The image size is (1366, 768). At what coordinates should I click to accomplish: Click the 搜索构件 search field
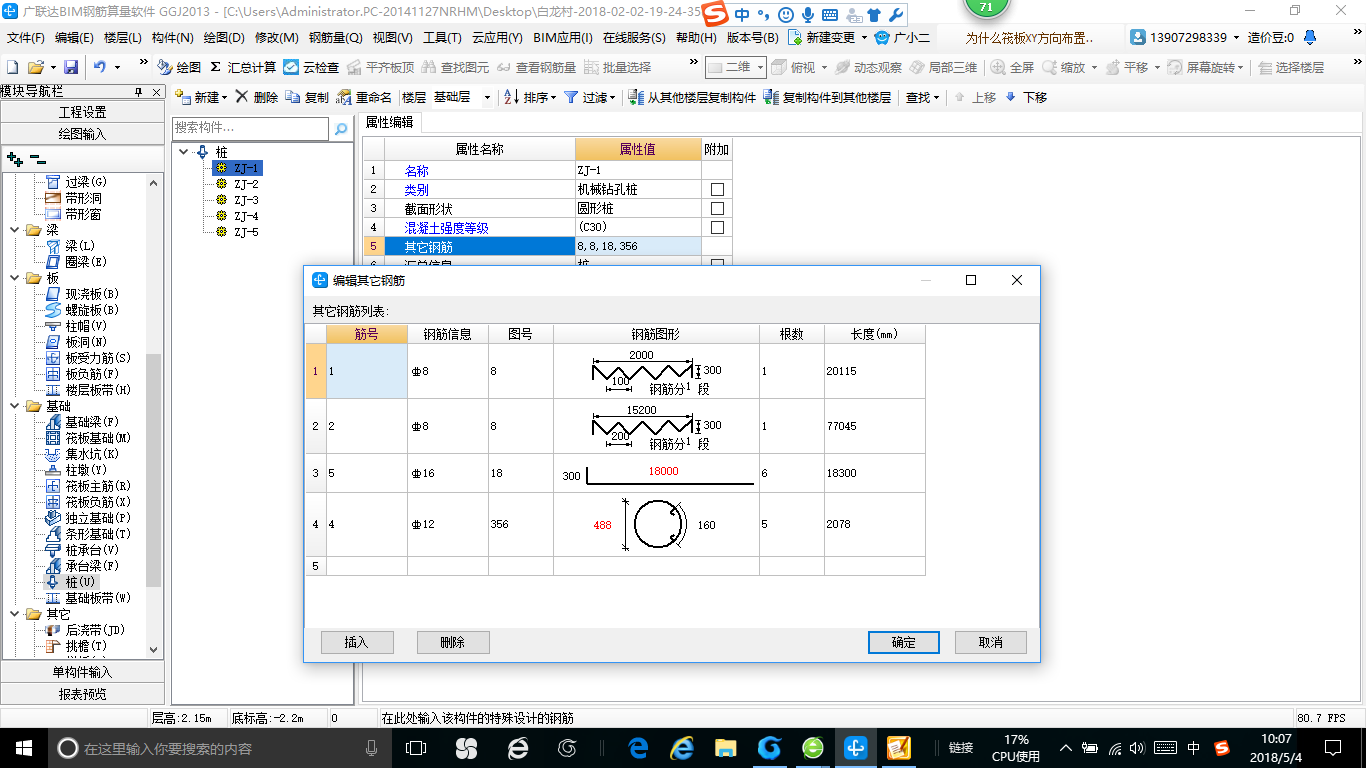point(250,128)
